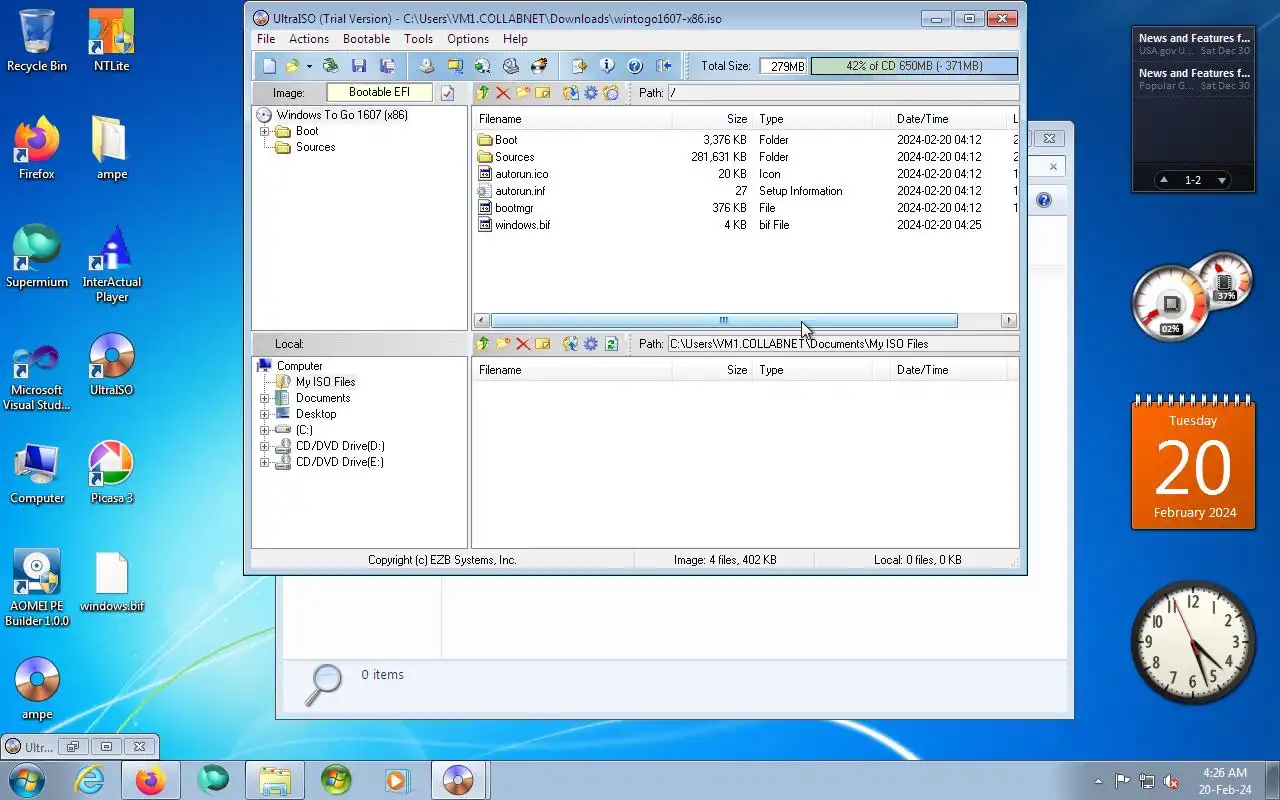Click the Total Size 279MB box
This screenshot has width=1280, height=800.
pyautogui.click(x=783, y=66)
